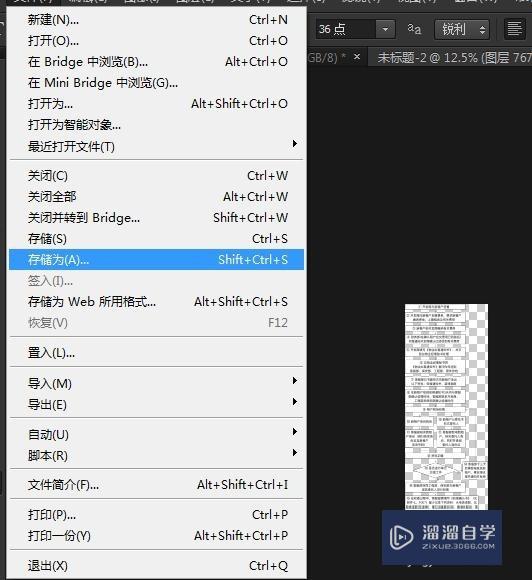Open 在 Bridge 中浏览(B)... entry
Image resolution: width=532 pixels, height=580 pixels.
(156, 62)
